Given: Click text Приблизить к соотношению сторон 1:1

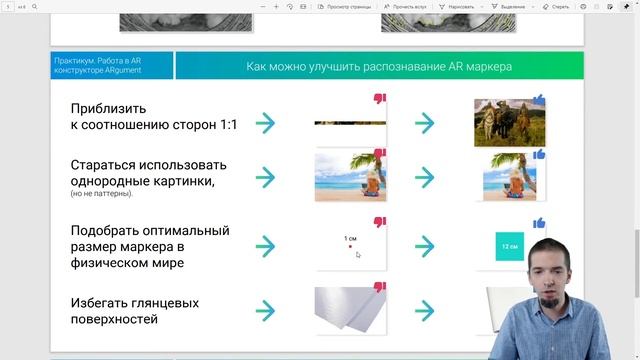Looking at the screenshot, I should pyautogui.click(x=154, y=116).
